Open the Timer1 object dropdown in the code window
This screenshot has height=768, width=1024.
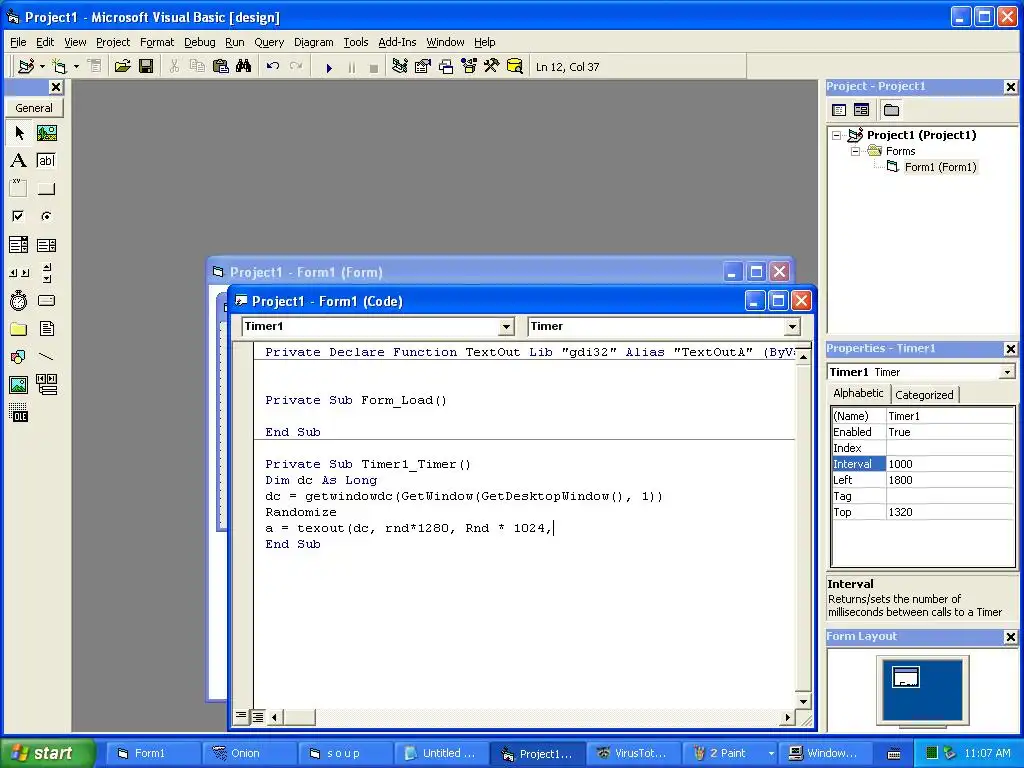tap(506, 327)
